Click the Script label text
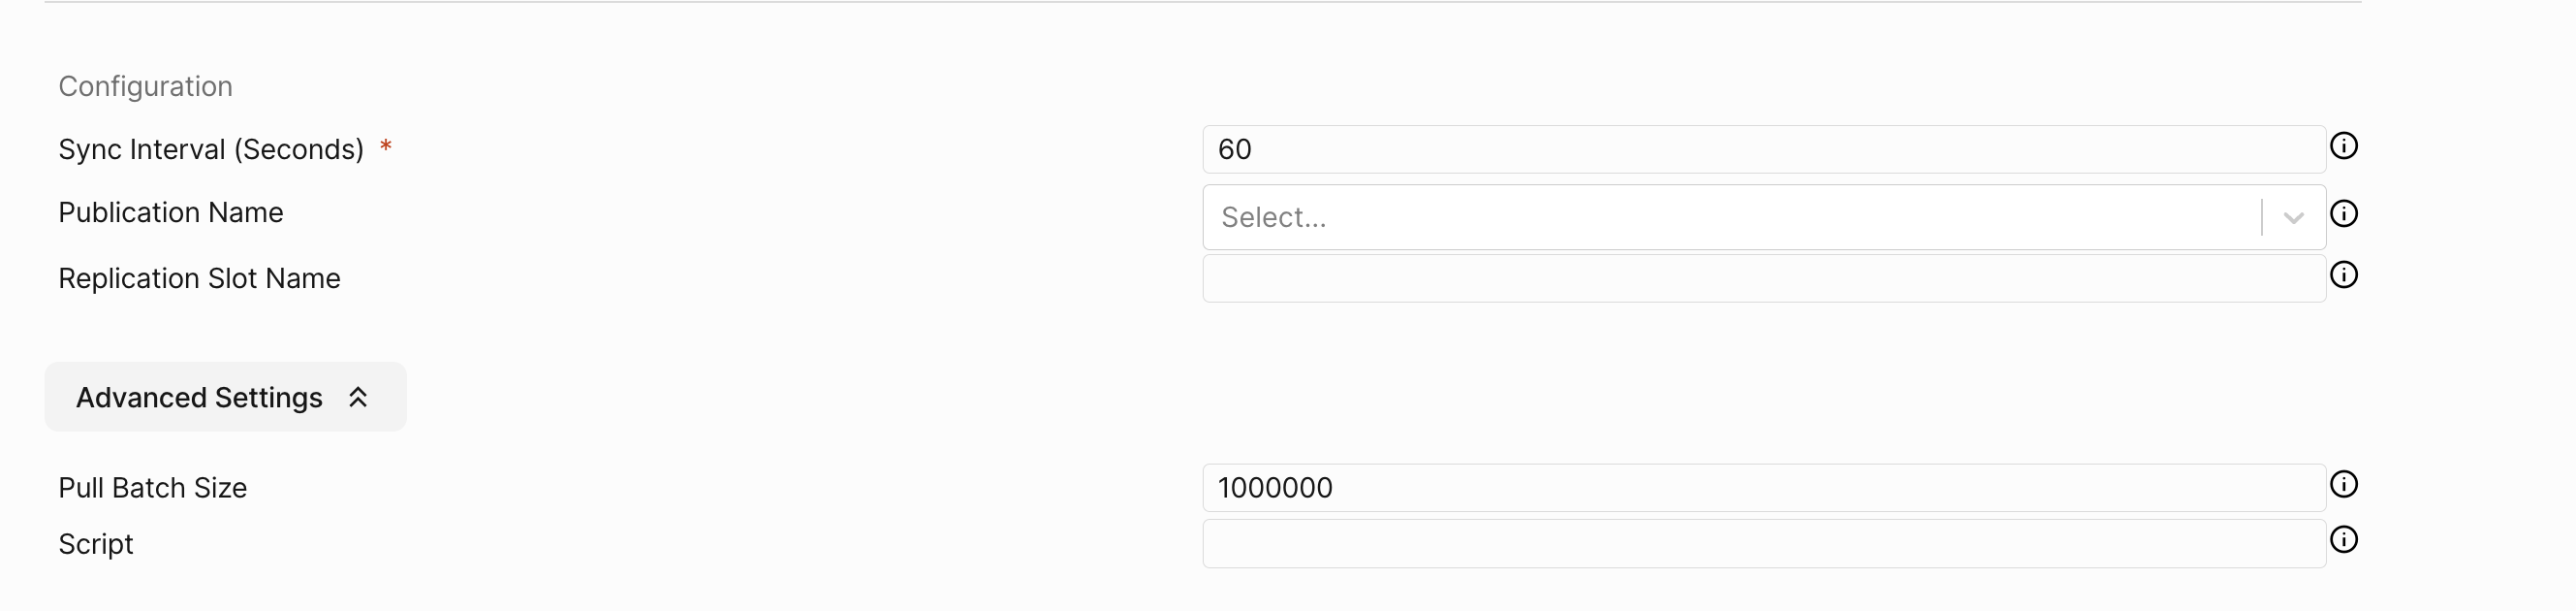Viewport: 2576px width, 611px height. [x=96, y=545]
